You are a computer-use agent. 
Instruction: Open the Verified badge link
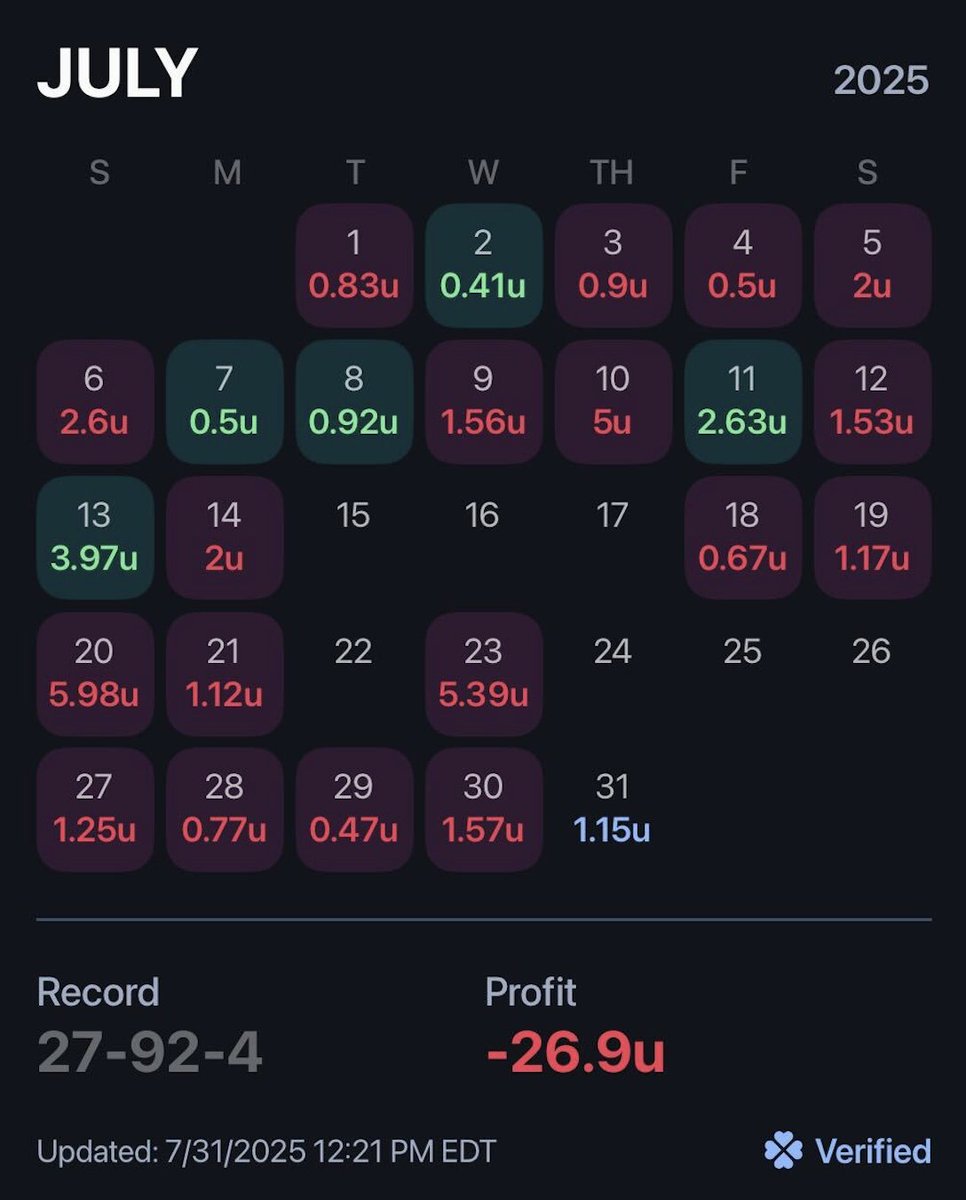(872, 1151)
